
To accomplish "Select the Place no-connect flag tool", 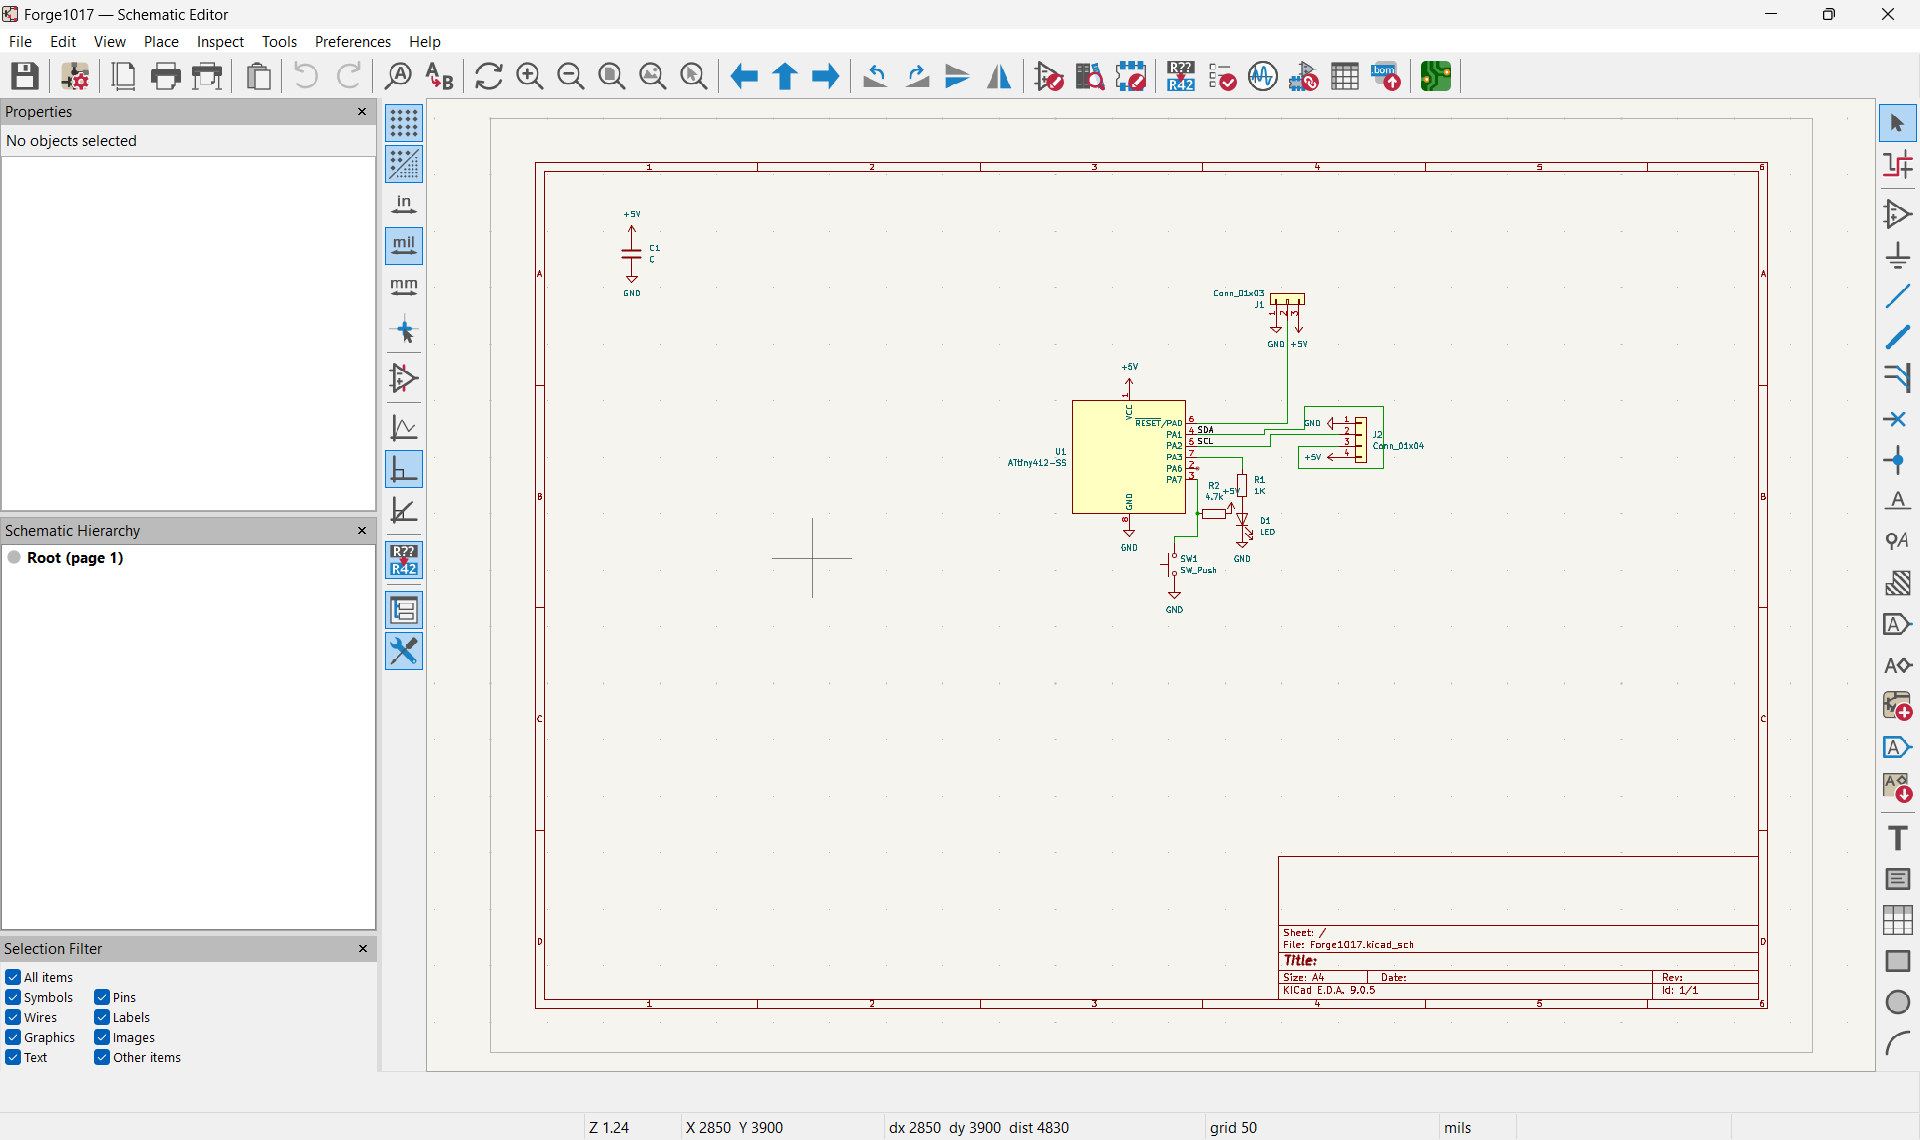I will [1897, 419].
